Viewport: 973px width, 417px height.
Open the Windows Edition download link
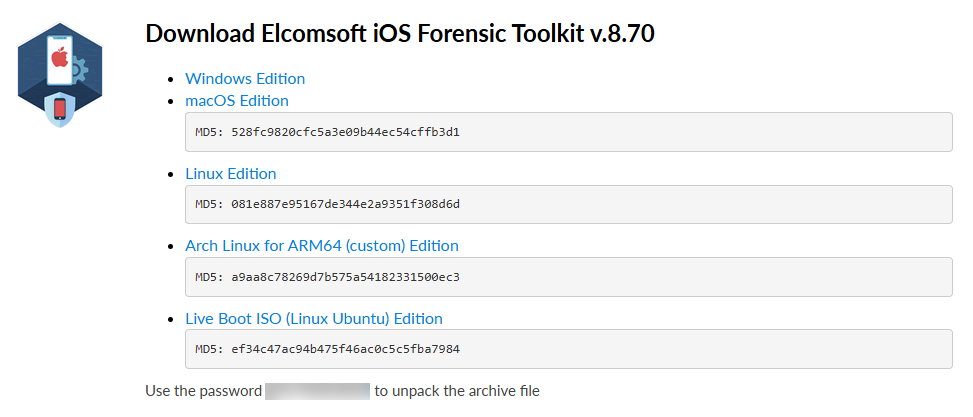pos(245,78)
